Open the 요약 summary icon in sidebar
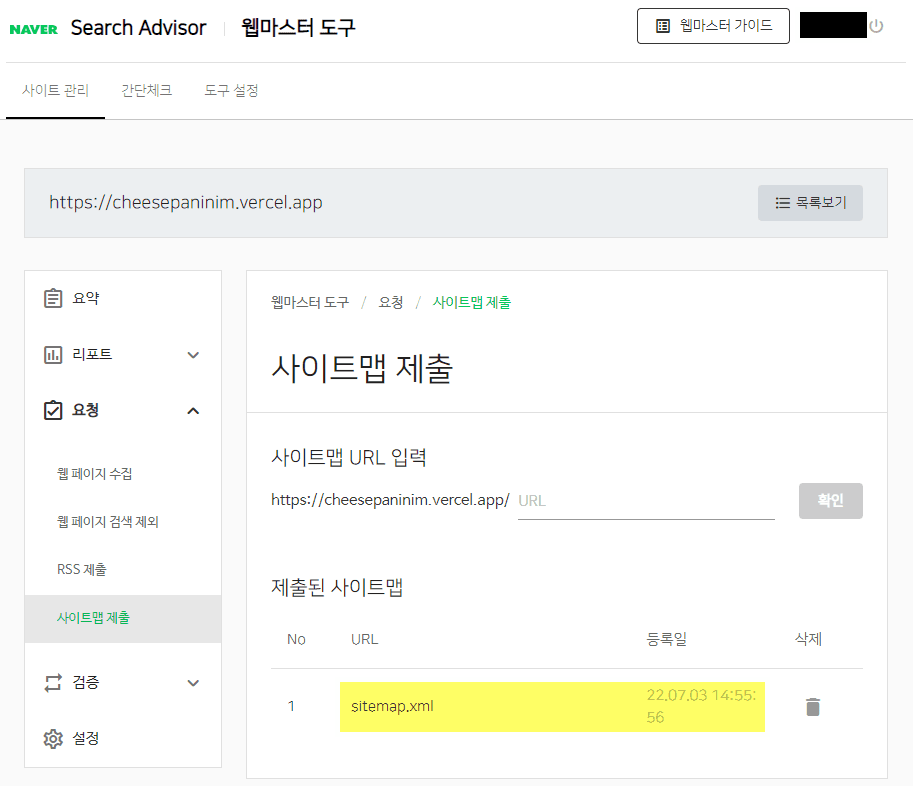 (x=55, y=297)
